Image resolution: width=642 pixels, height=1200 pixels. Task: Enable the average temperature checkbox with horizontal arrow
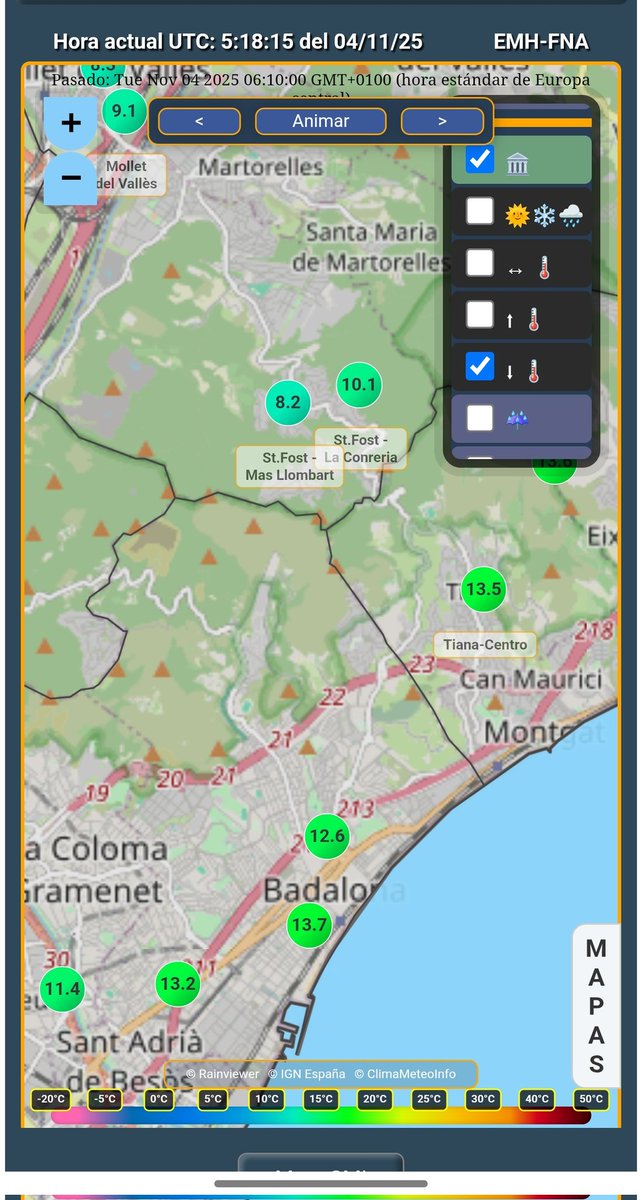pos(480,263)
